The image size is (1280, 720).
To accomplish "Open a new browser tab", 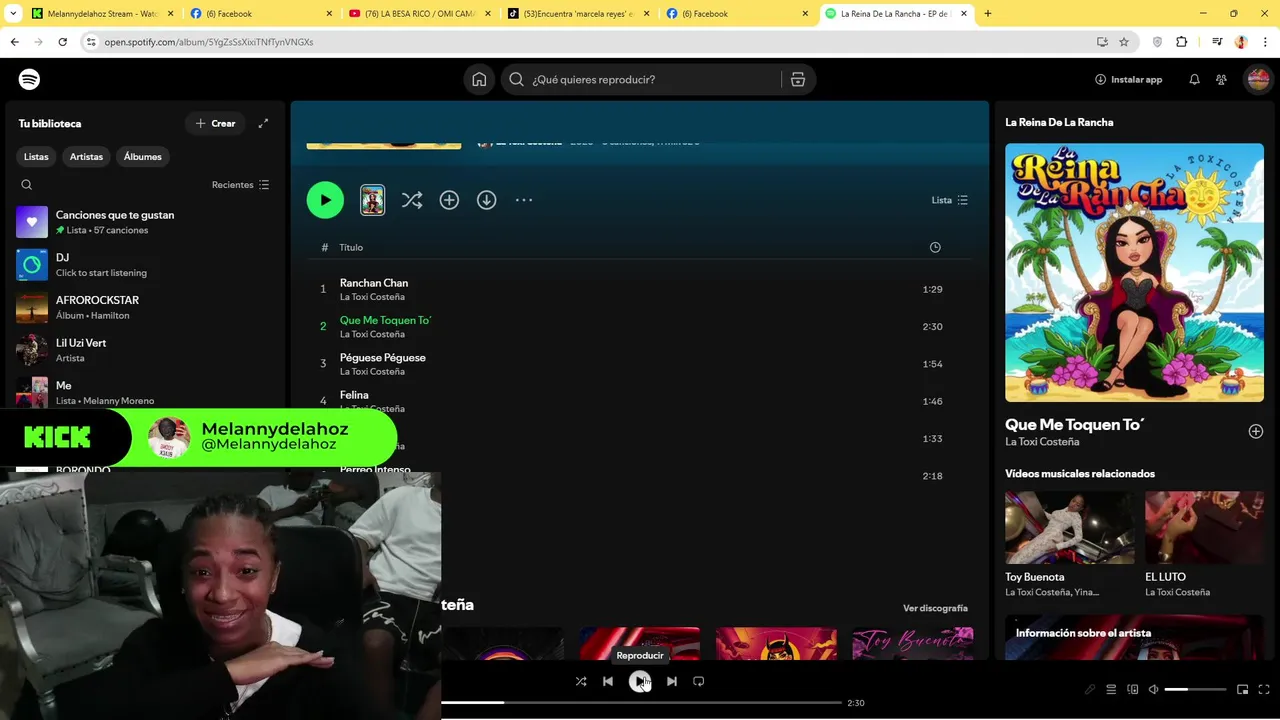I will click(988, 14).
